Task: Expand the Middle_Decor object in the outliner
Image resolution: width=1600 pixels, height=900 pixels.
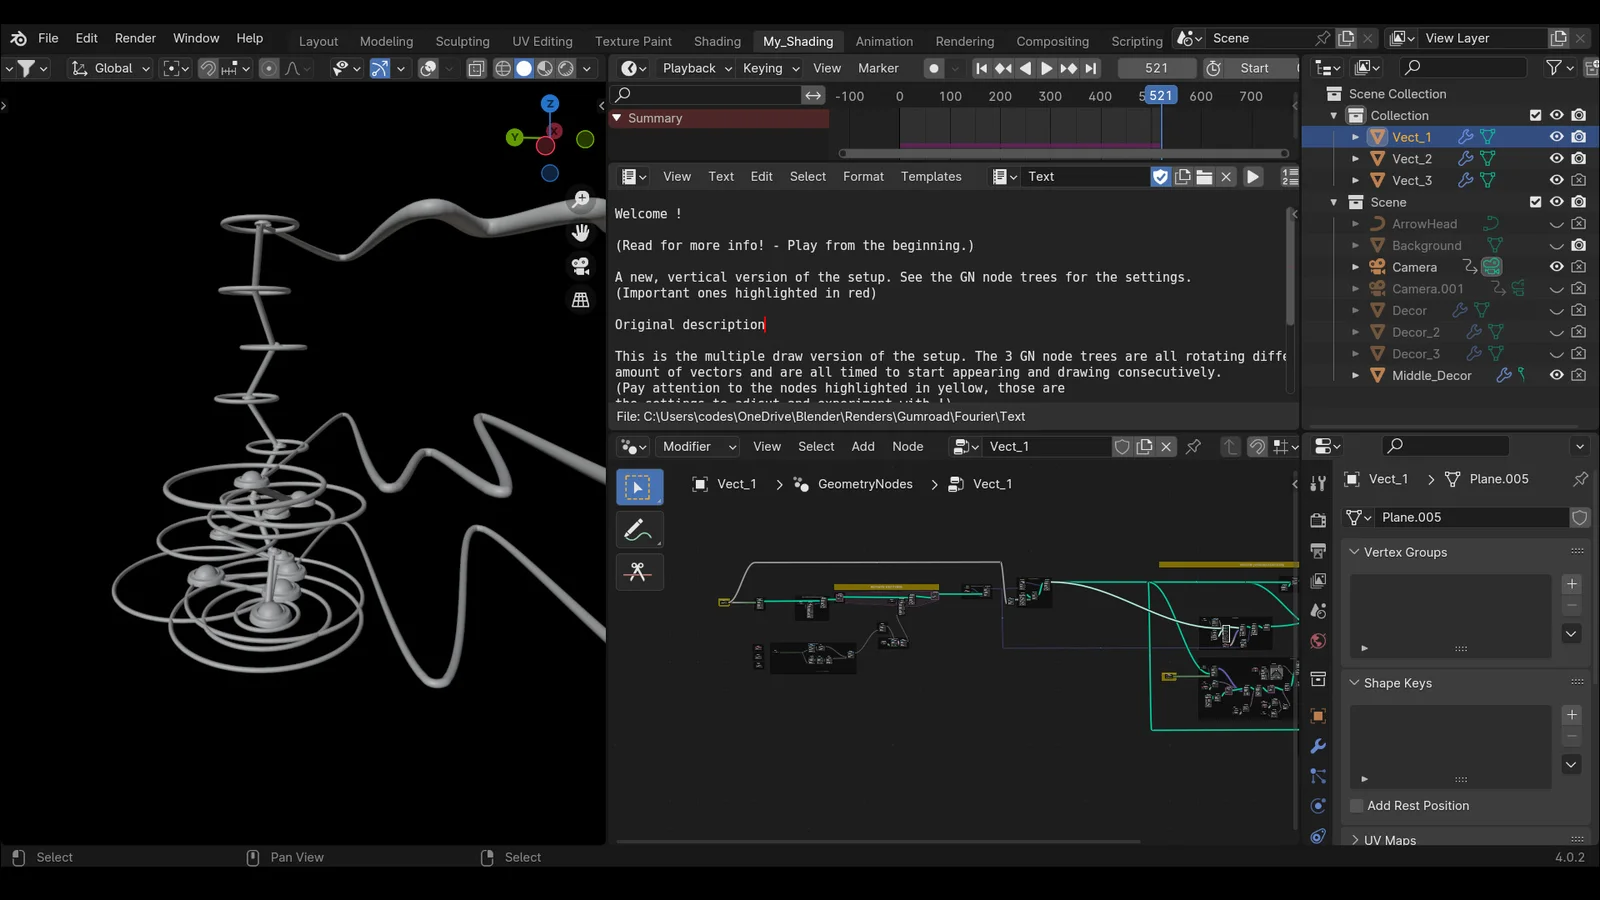Action: tap(1355, 375)
